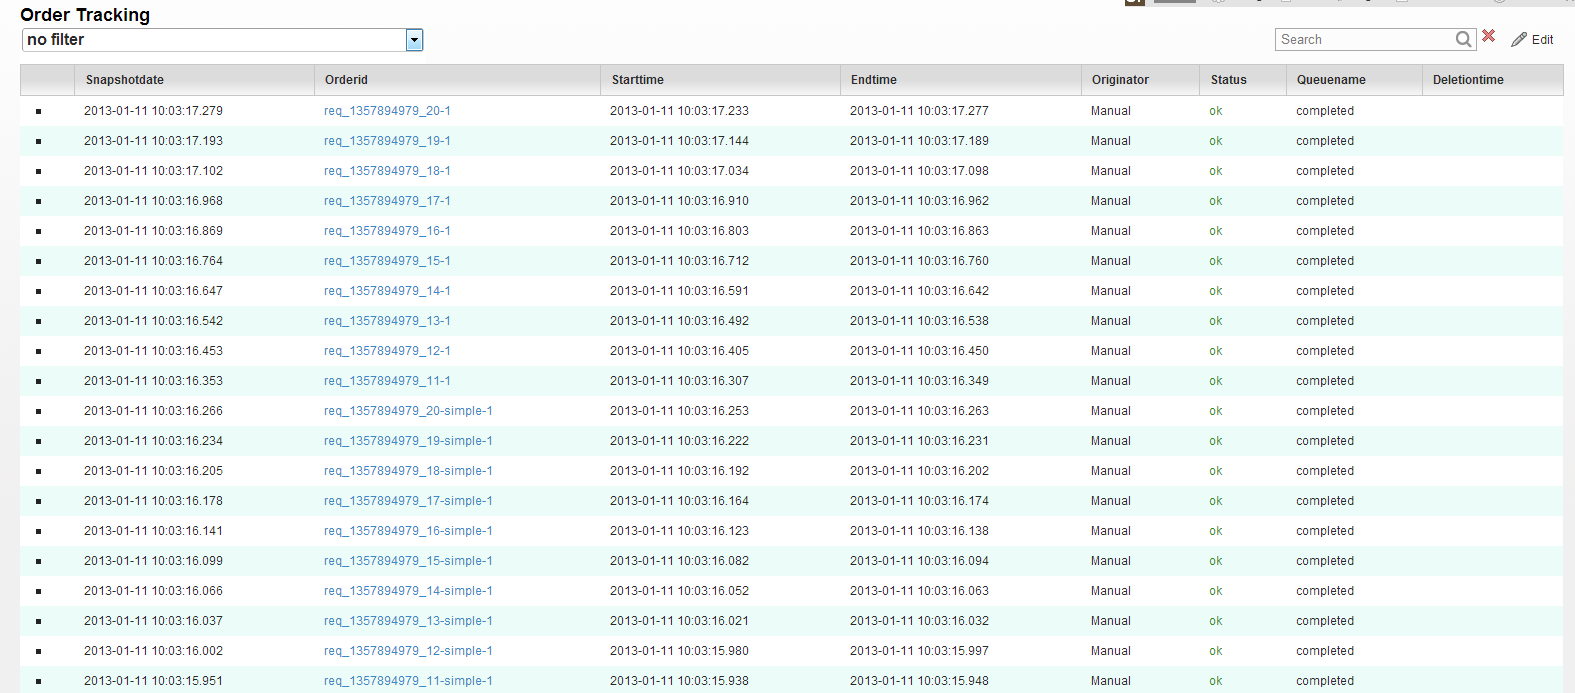This screenshot has width=1575, height=693.
Task: Click the row marker for req_1357894979_15-simple-1
Action: tap(38, 562)
